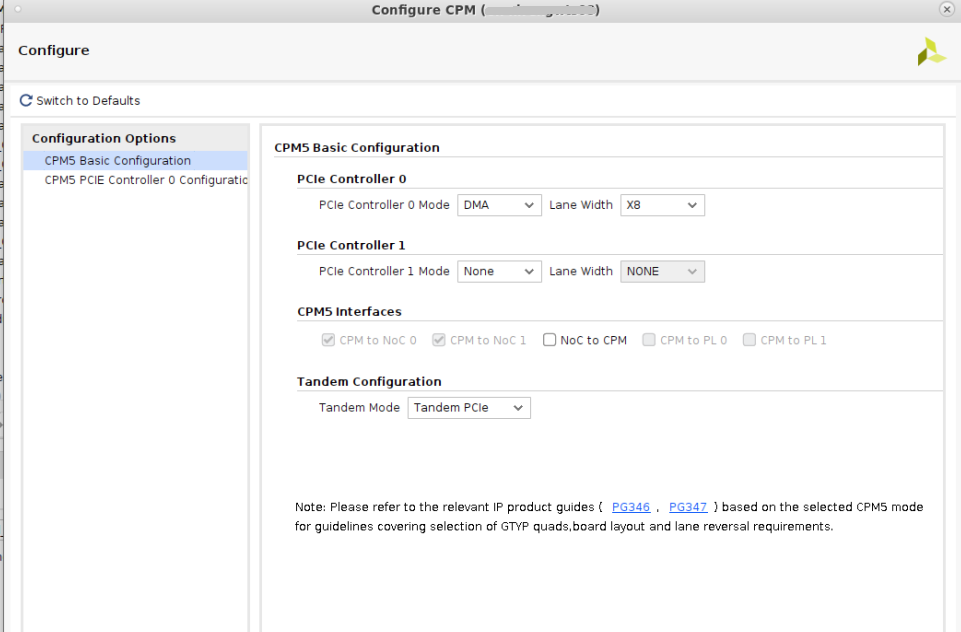Select CPM5 PCIE Controller 0 Configuration item
The height and width of the screenshot is (632, 961).
(x=146, y=181)
